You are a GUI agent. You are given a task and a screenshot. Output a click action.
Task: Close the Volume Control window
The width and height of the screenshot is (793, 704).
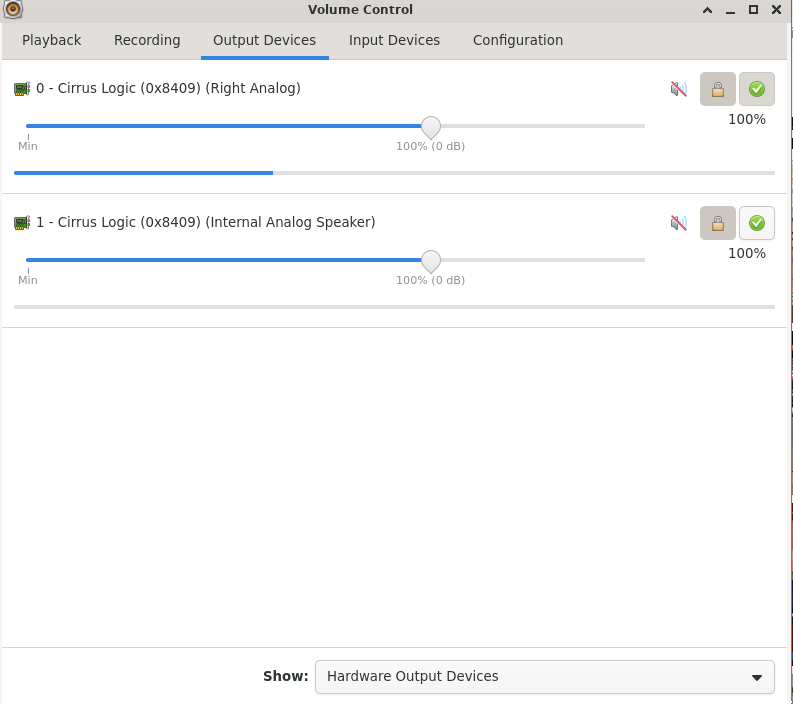pyautogui.click(x=776, y=10)
